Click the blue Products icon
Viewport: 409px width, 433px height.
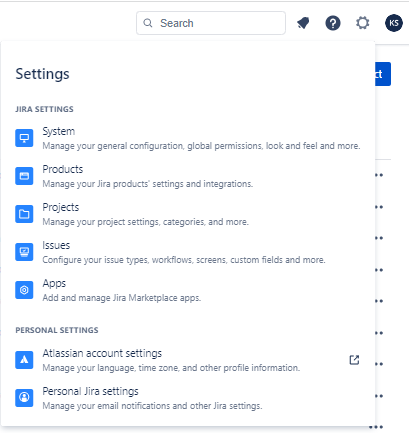coord(24,176)
